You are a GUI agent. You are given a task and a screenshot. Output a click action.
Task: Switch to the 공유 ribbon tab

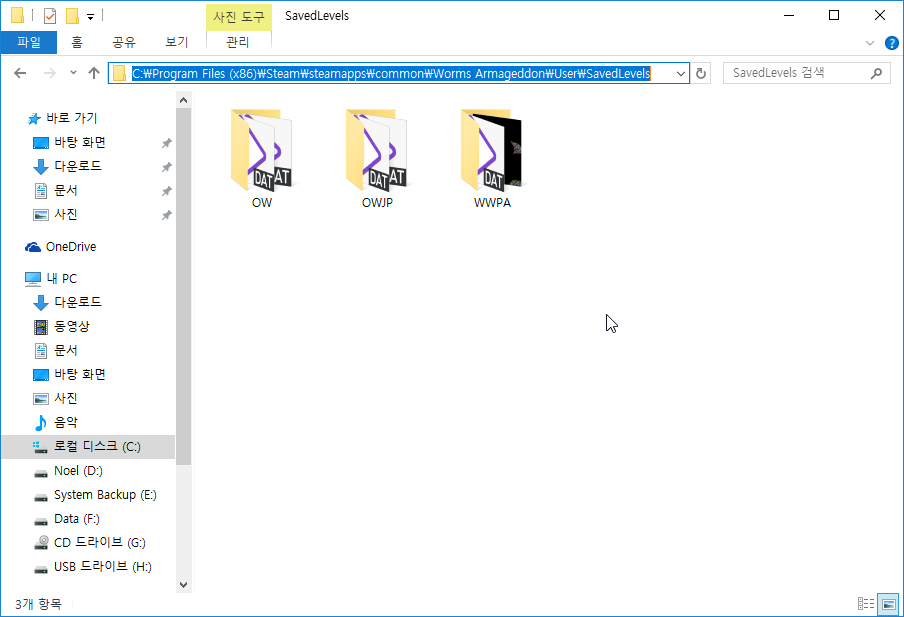point(123,42)
